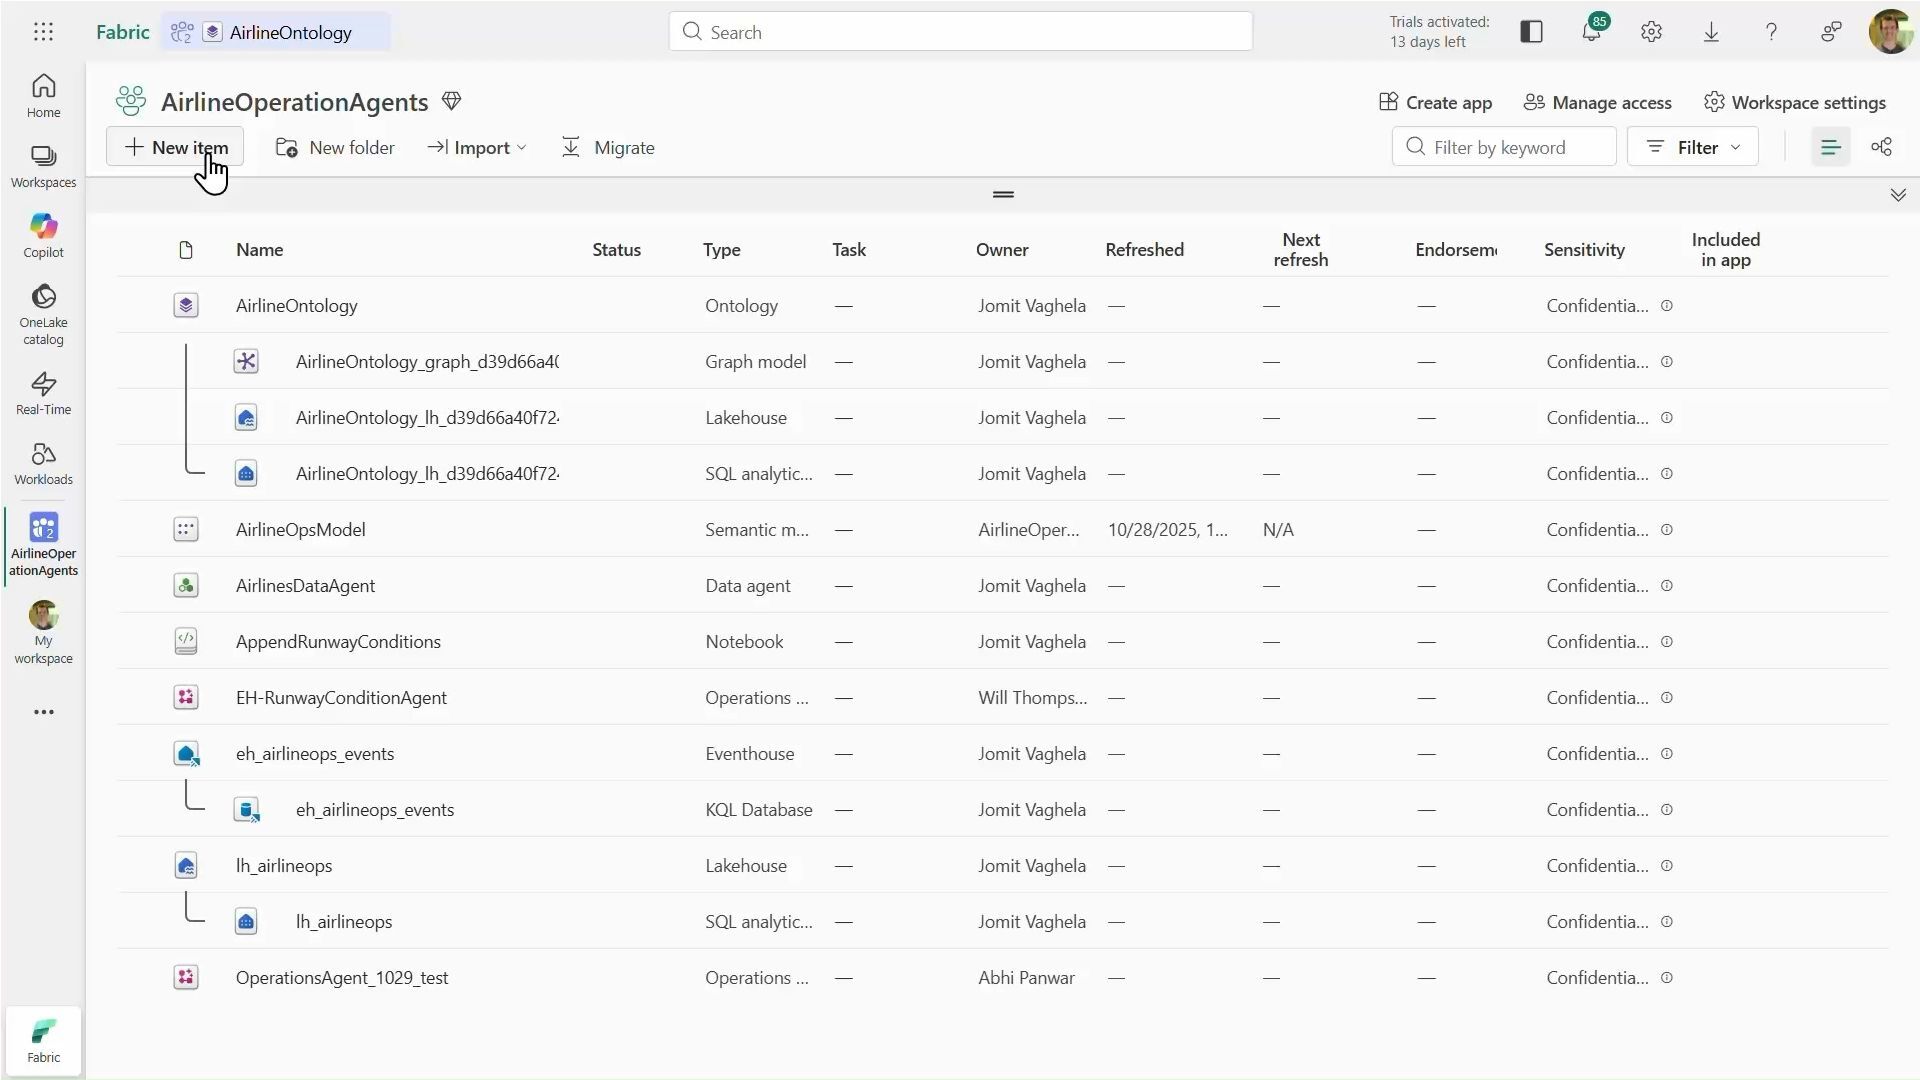Switch to list view icon
This screenshot has height=1080, width=1920.
click(1830, 147)
